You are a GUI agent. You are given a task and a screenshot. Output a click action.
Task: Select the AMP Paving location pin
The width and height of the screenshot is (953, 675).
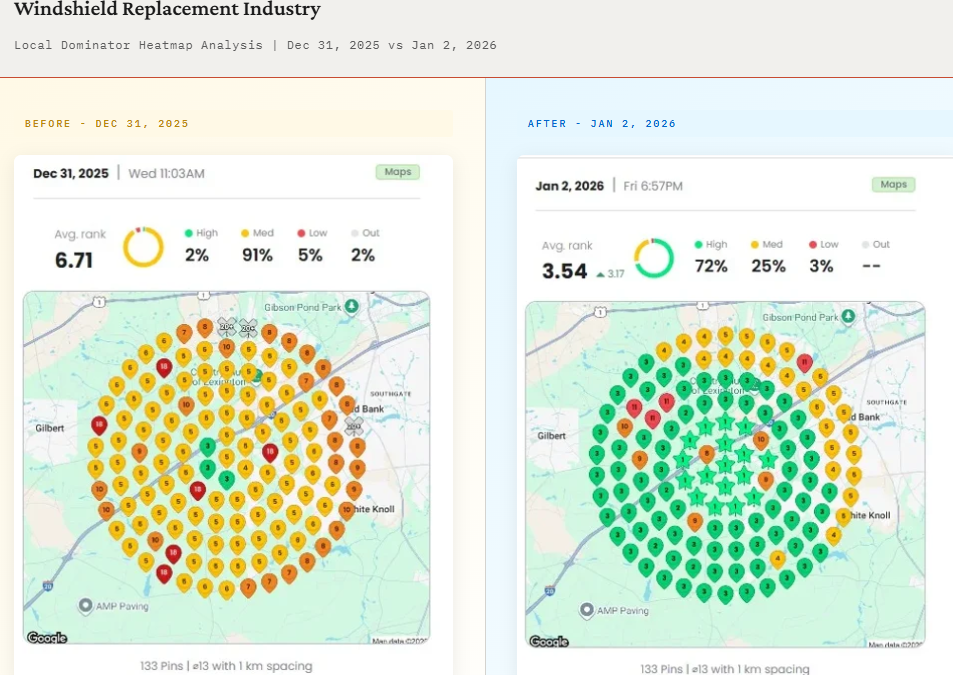[86, 605]
